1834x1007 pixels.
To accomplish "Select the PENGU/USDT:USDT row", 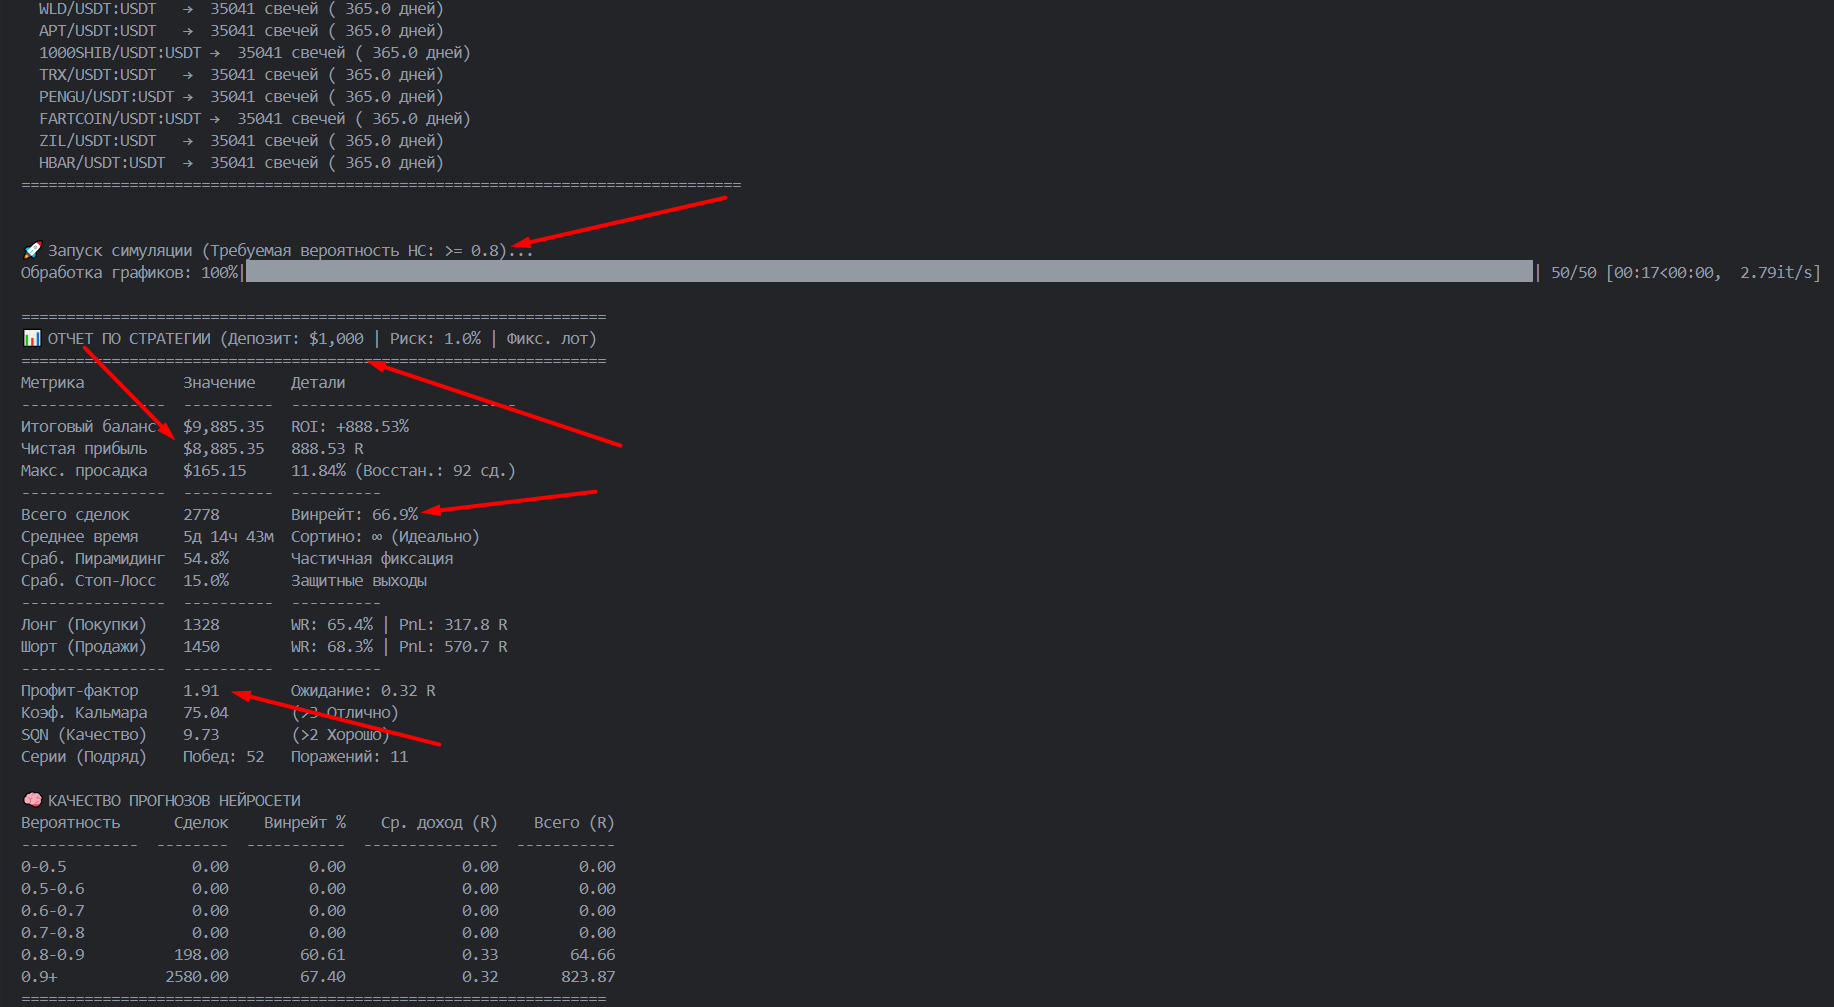I will click(x=241, y=97).
